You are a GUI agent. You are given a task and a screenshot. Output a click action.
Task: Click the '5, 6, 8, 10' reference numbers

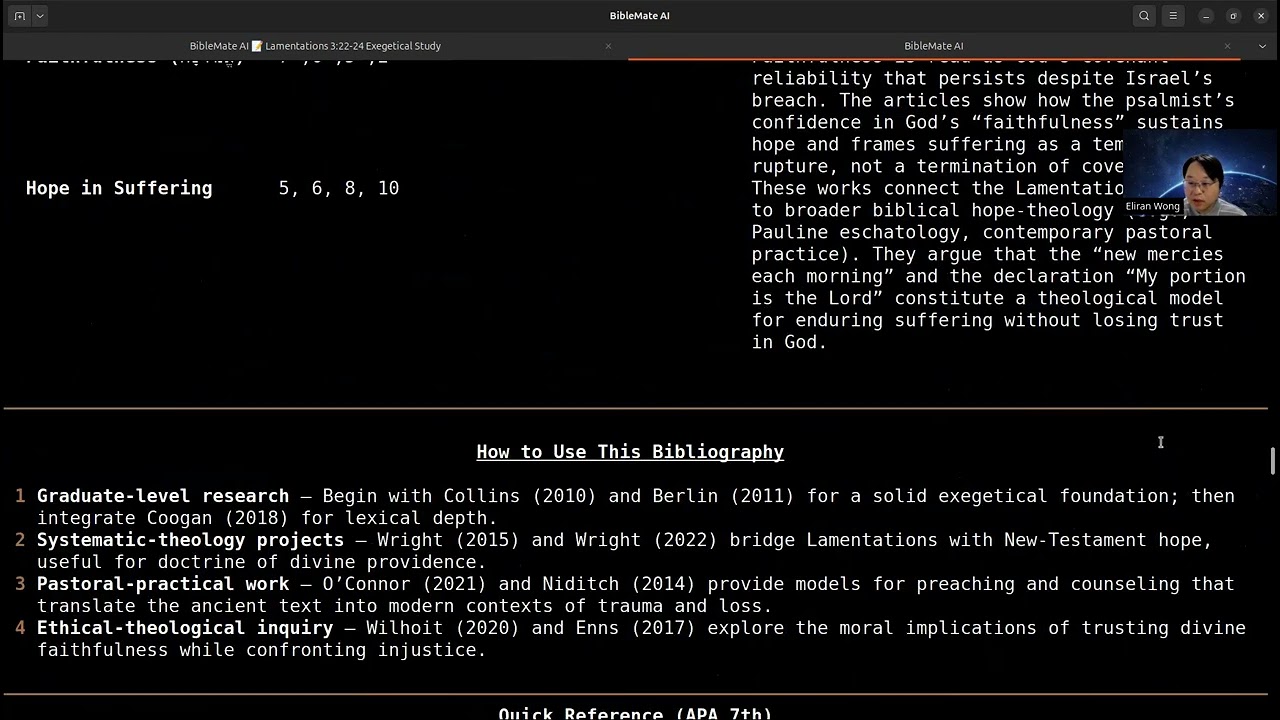click(339, 188)
